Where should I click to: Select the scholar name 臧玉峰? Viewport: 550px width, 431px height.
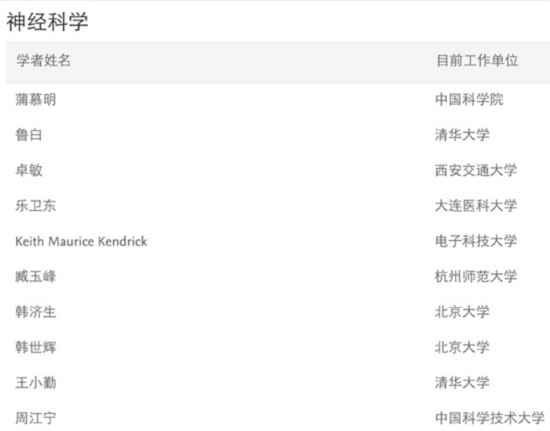point(36,277)
